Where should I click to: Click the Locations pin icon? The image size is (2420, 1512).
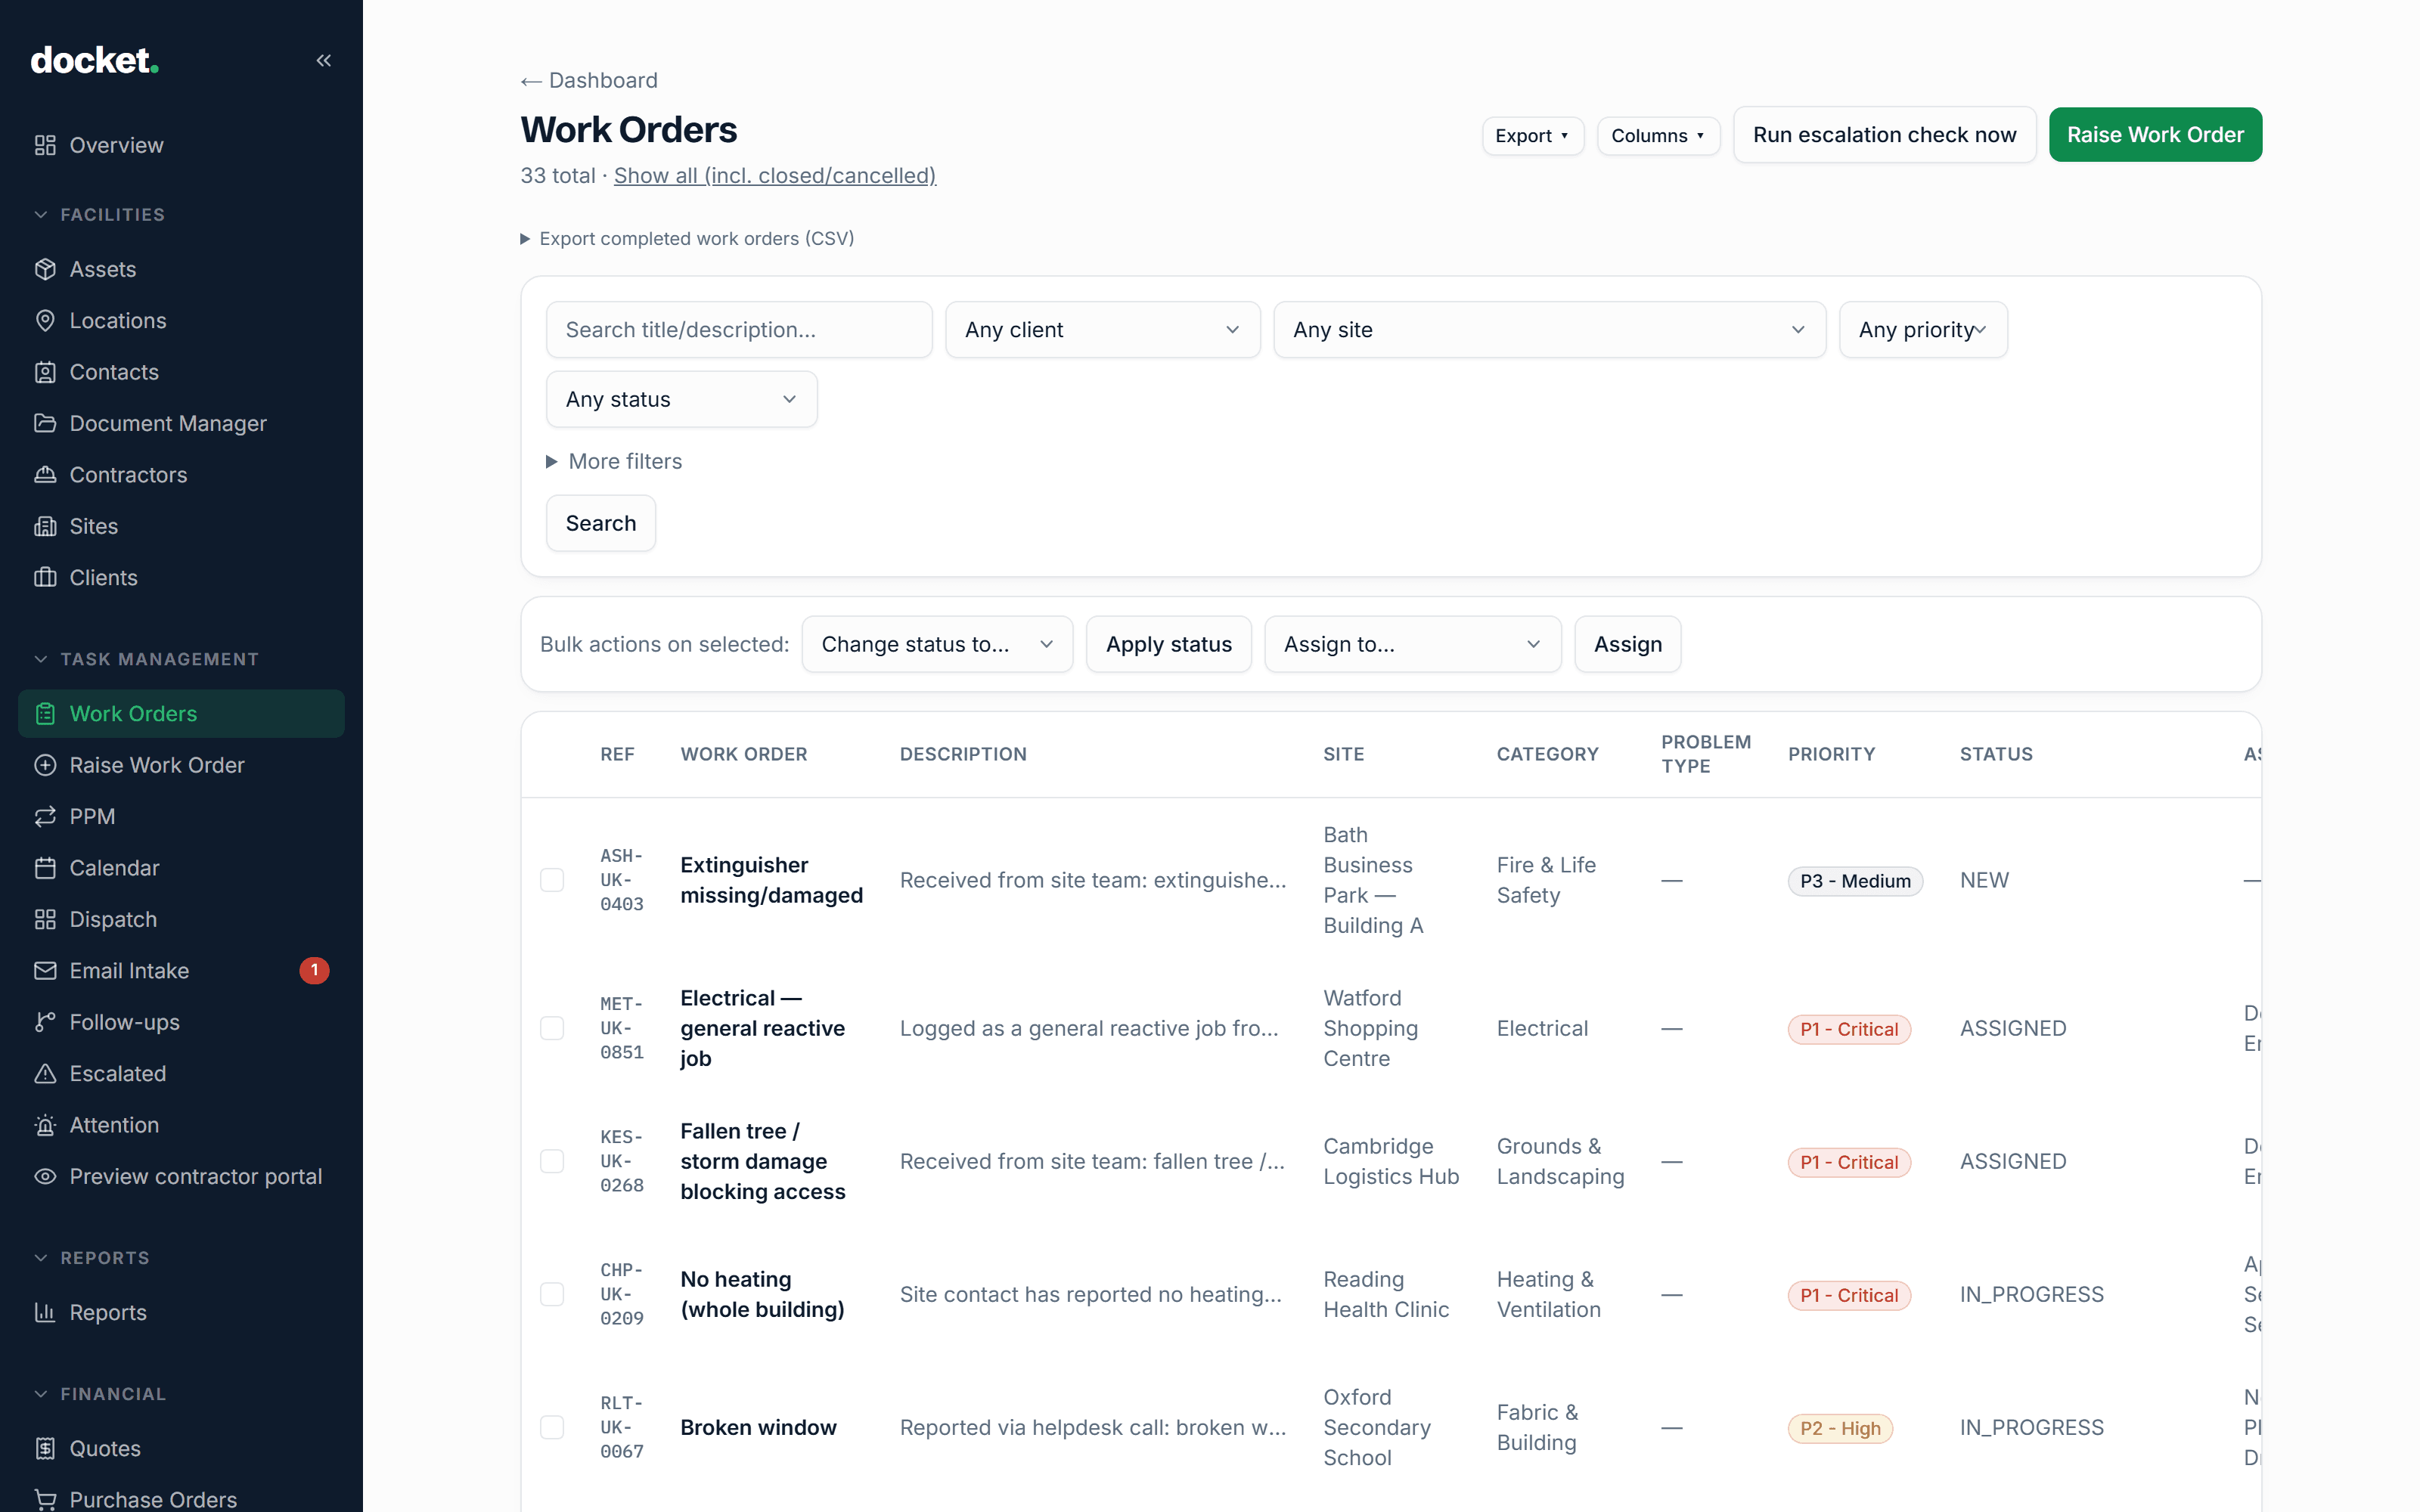pyautogui.click(x=45, y=320)
